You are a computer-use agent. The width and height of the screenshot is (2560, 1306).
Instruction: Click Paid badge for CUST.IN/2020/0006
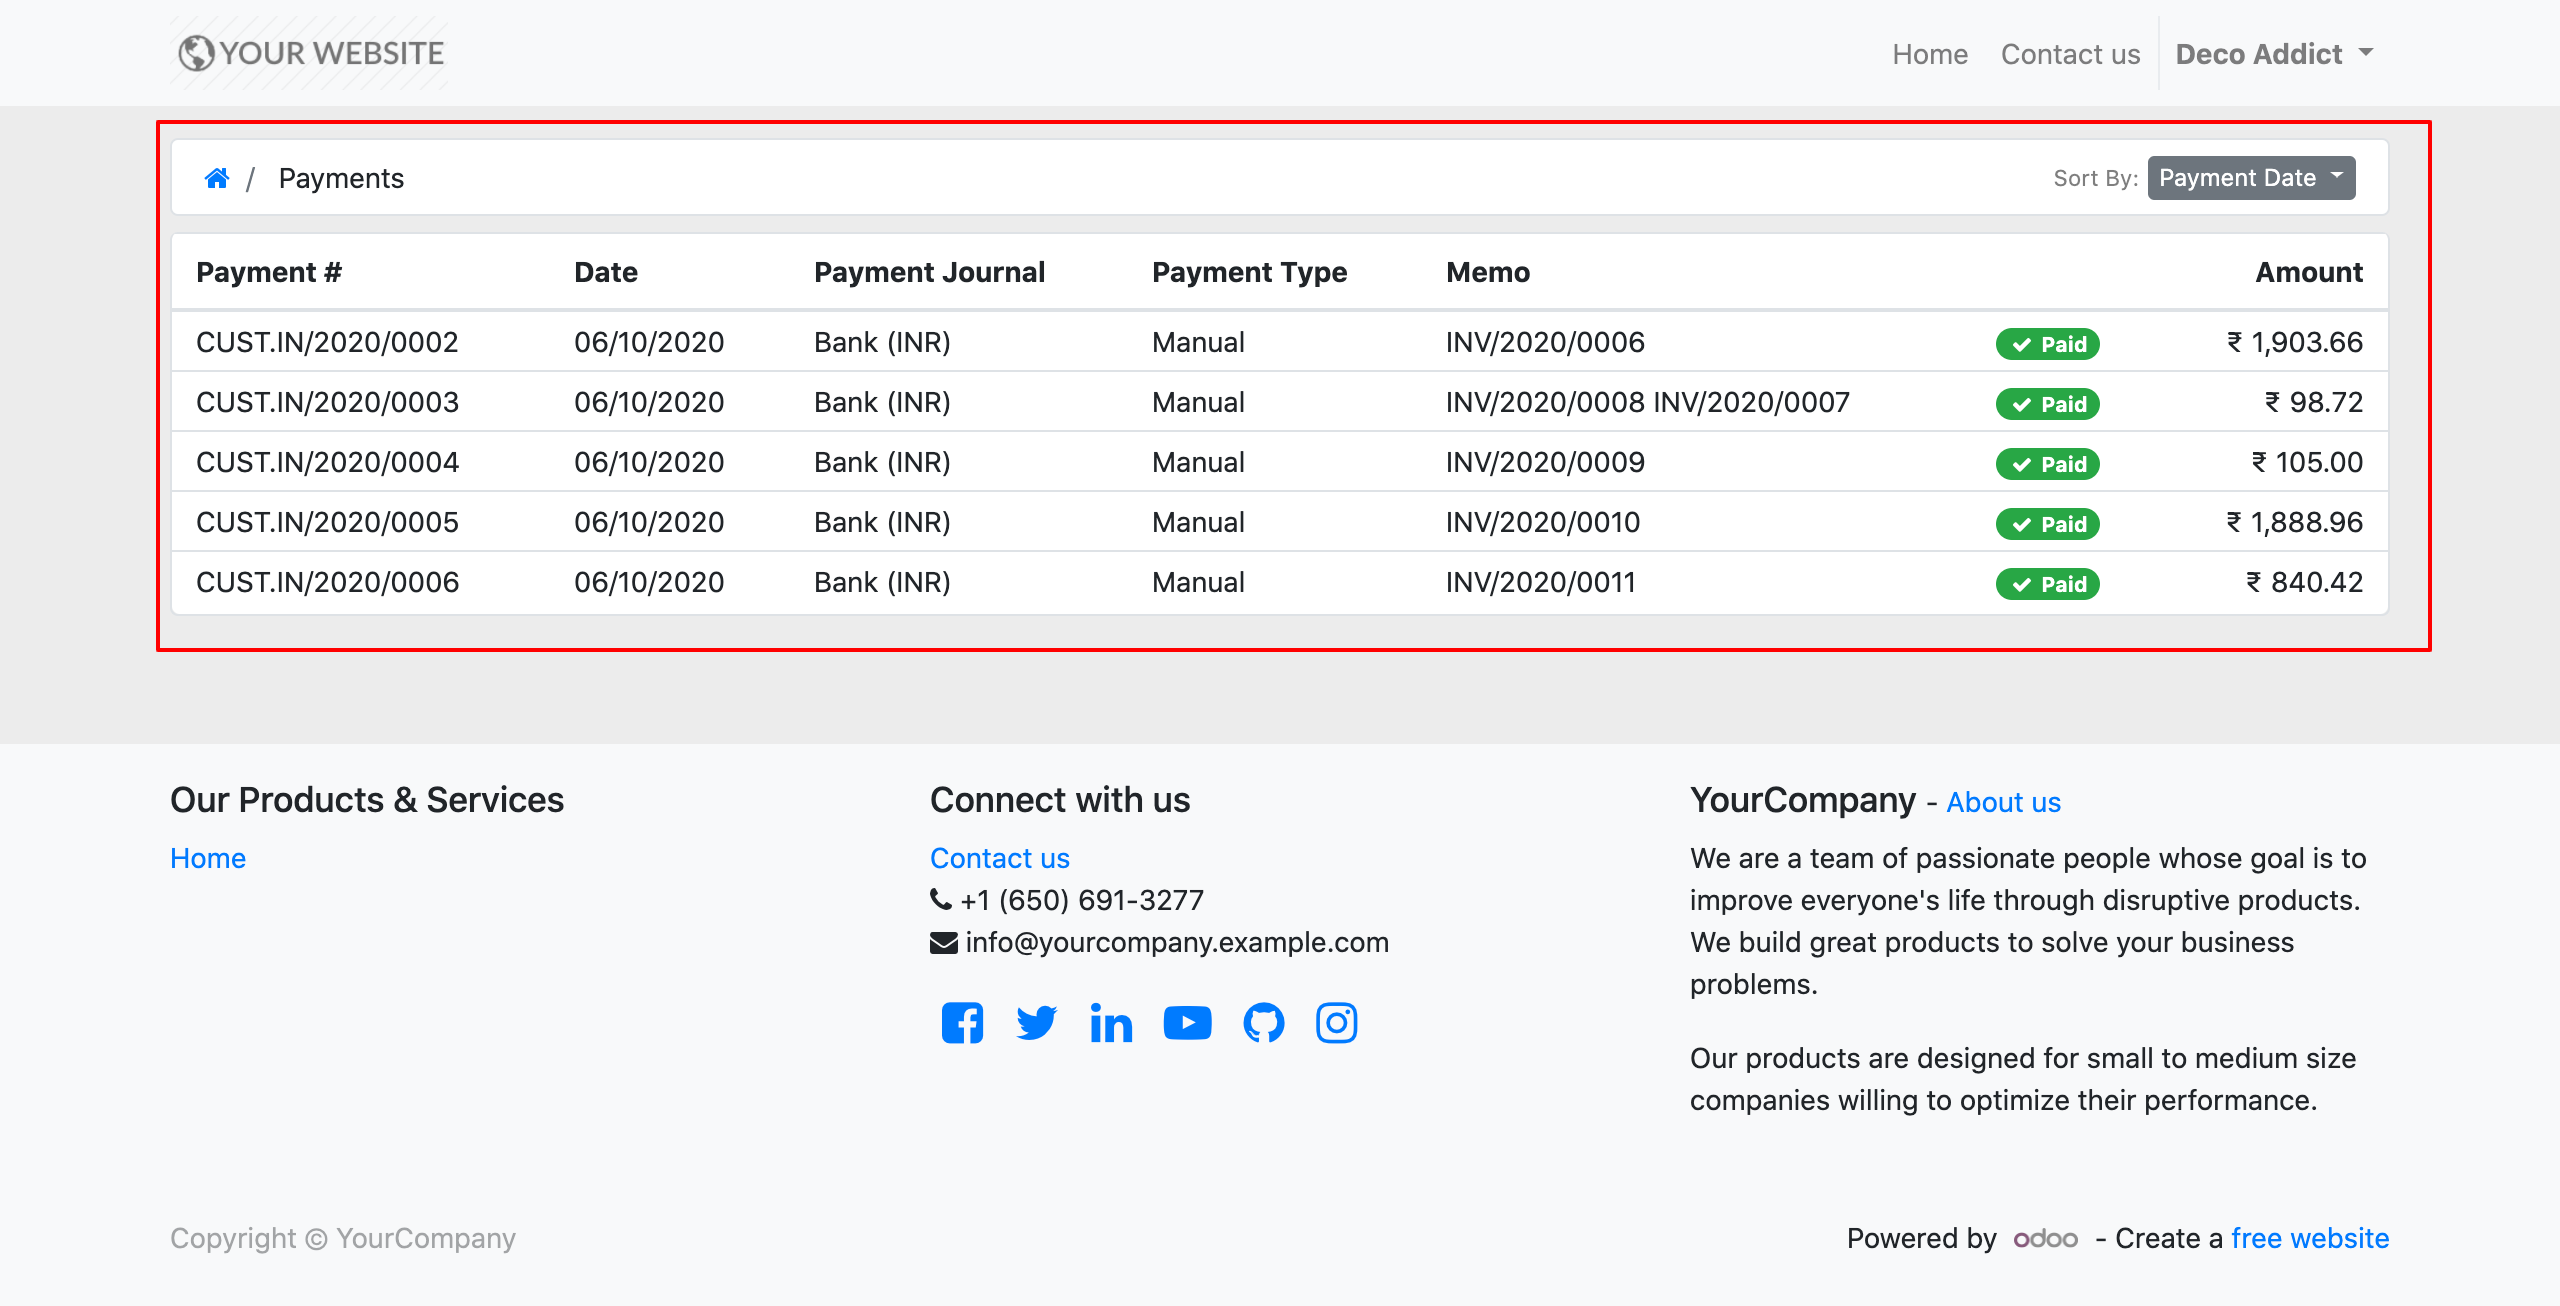pos(2047,584)
